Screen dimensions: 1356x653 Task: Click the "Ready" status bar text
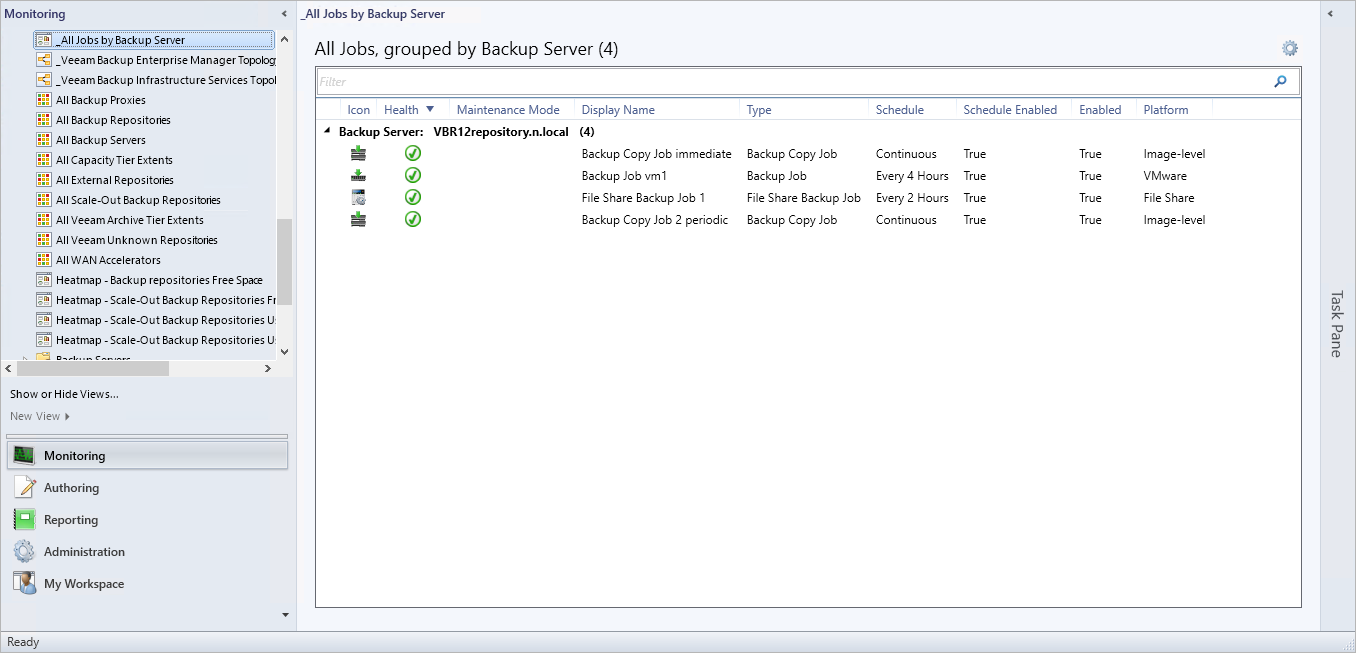tap(23, 642)
